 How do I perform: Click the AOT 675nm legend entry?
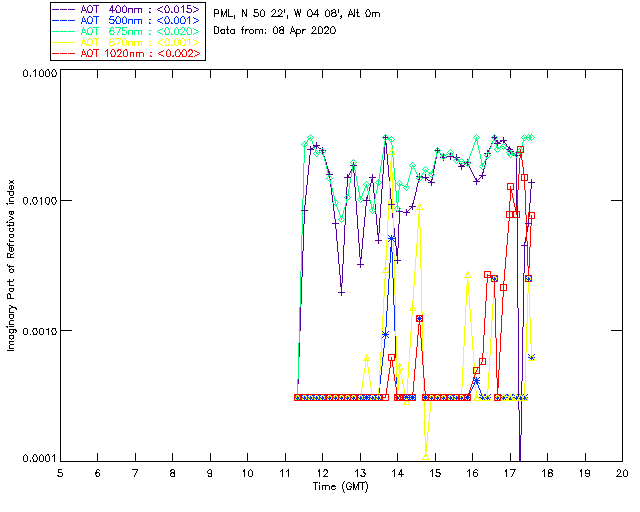[x=127, y=31]
